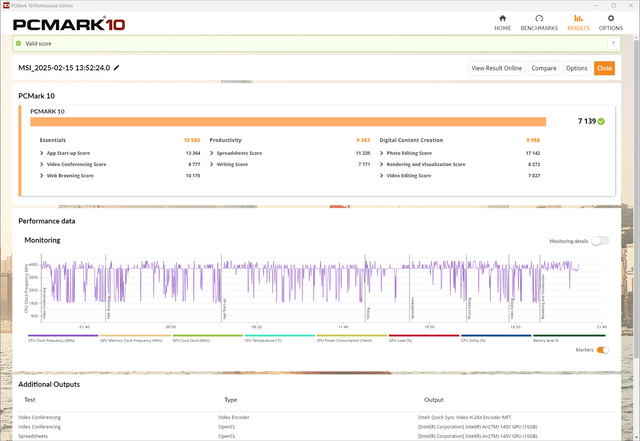Image resolution: width=640 pixels, height=441 pixels.
Task: Turn off the Markers toggle
Action: pyautogui.click(x=602, y=350)
